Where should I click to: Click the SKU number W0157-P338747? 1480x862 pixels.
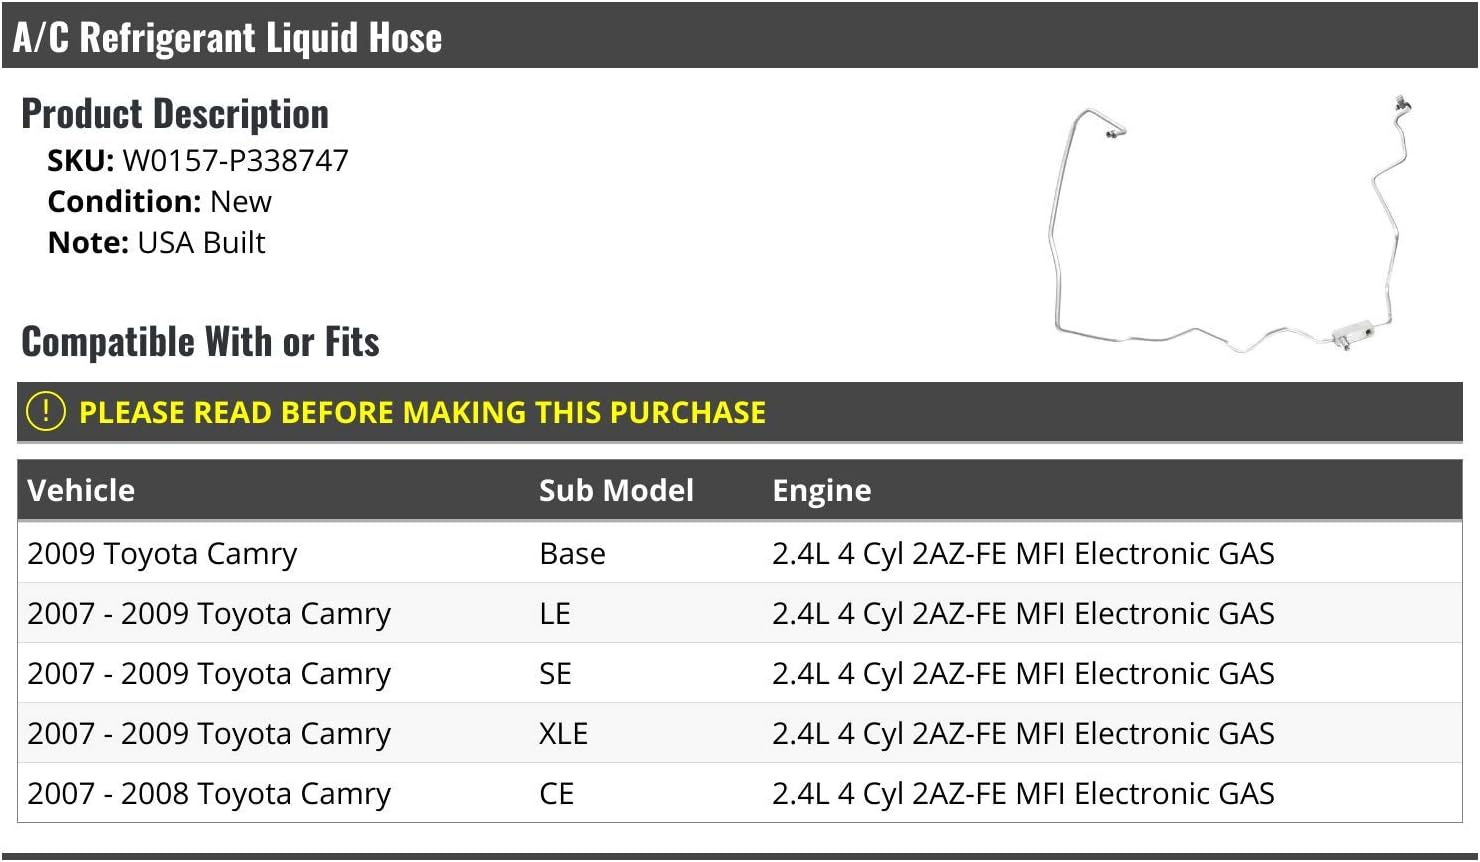coord(235,160)
